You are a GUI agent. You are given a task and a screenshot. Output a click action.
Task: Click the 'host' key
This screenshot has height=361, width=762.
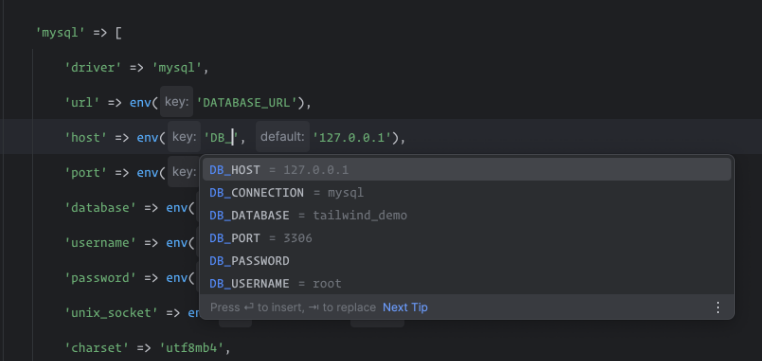86,138
